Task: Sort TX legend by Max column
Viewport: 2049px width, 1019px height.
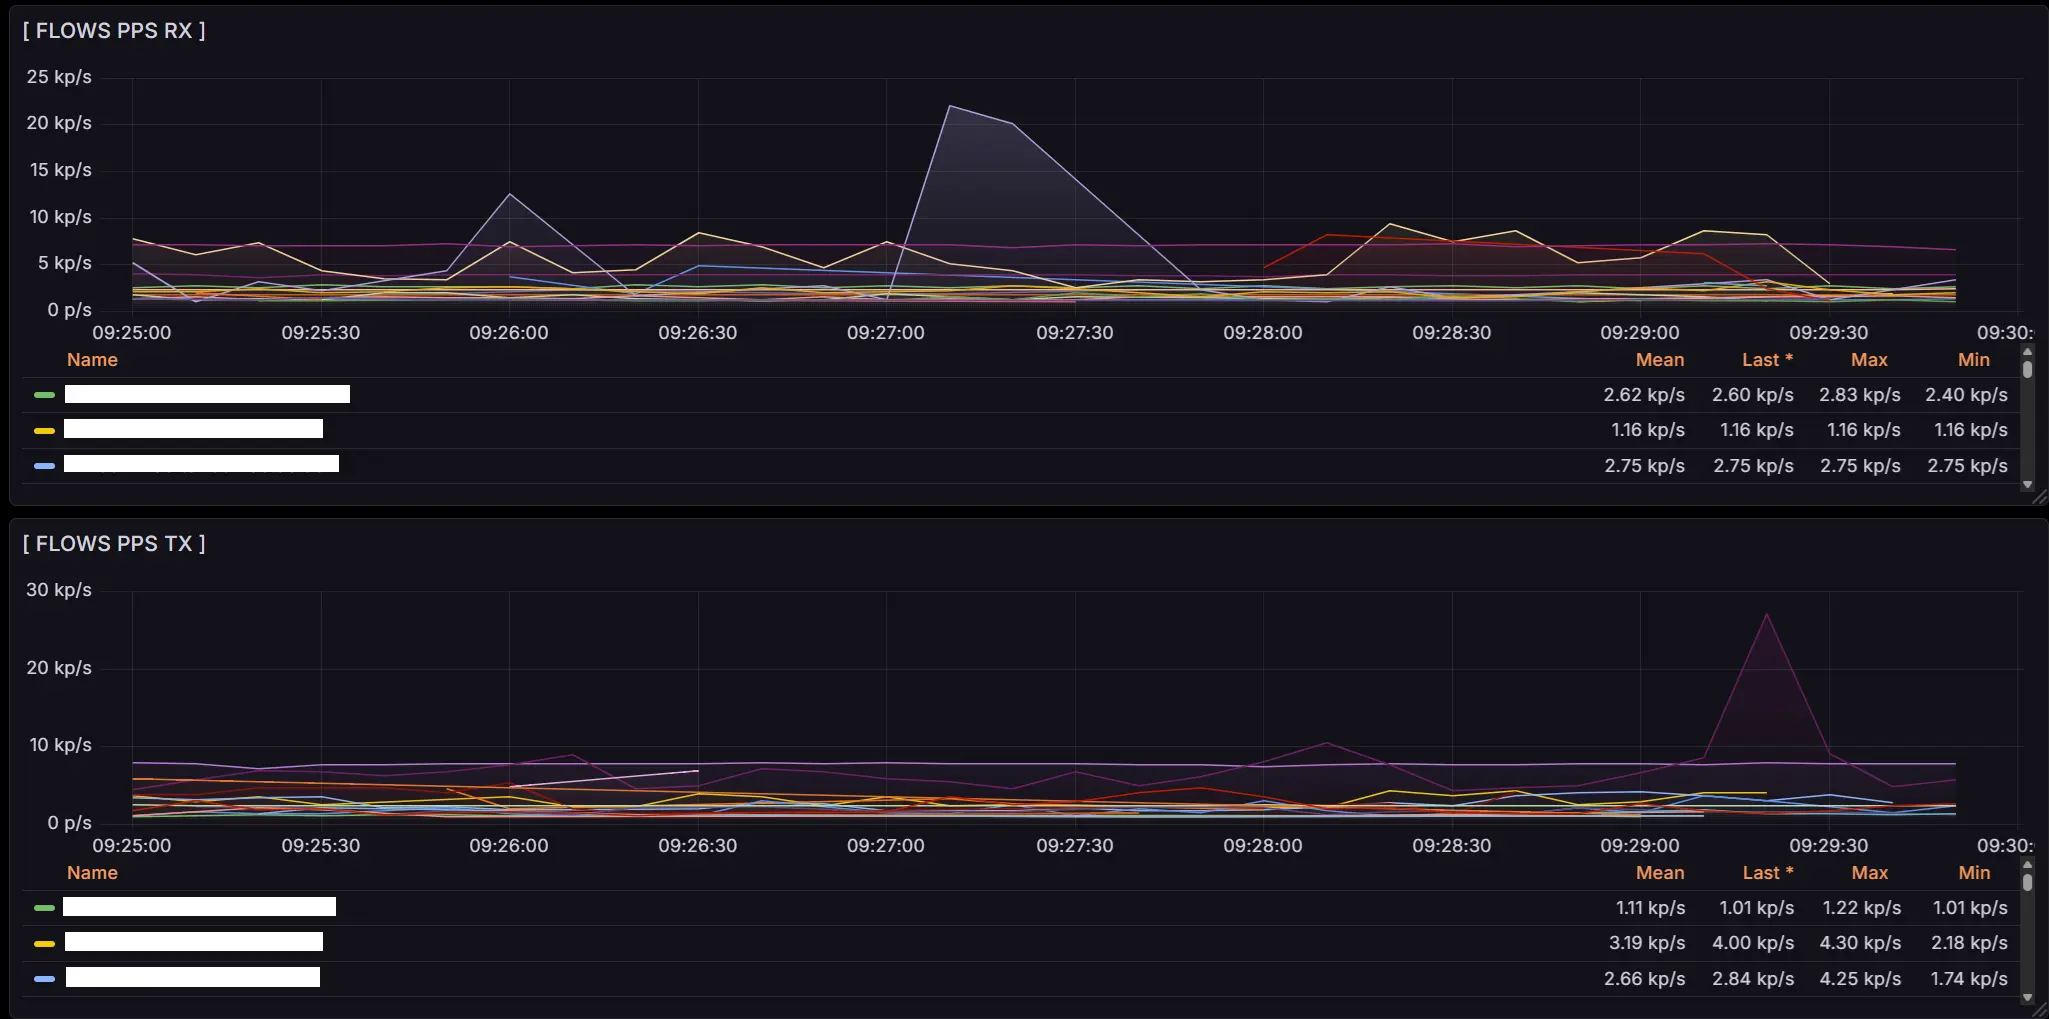Action: pyautogui.click(x=1868, y=873)
